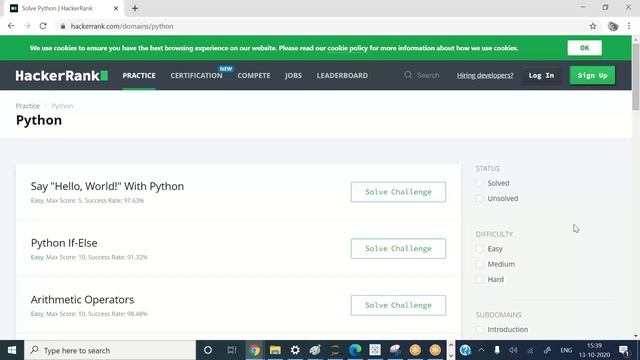Open the Arithmetic Operators challenge title
Image resolution: width=640 pixels, height=360 pixels.
point(82,300)
